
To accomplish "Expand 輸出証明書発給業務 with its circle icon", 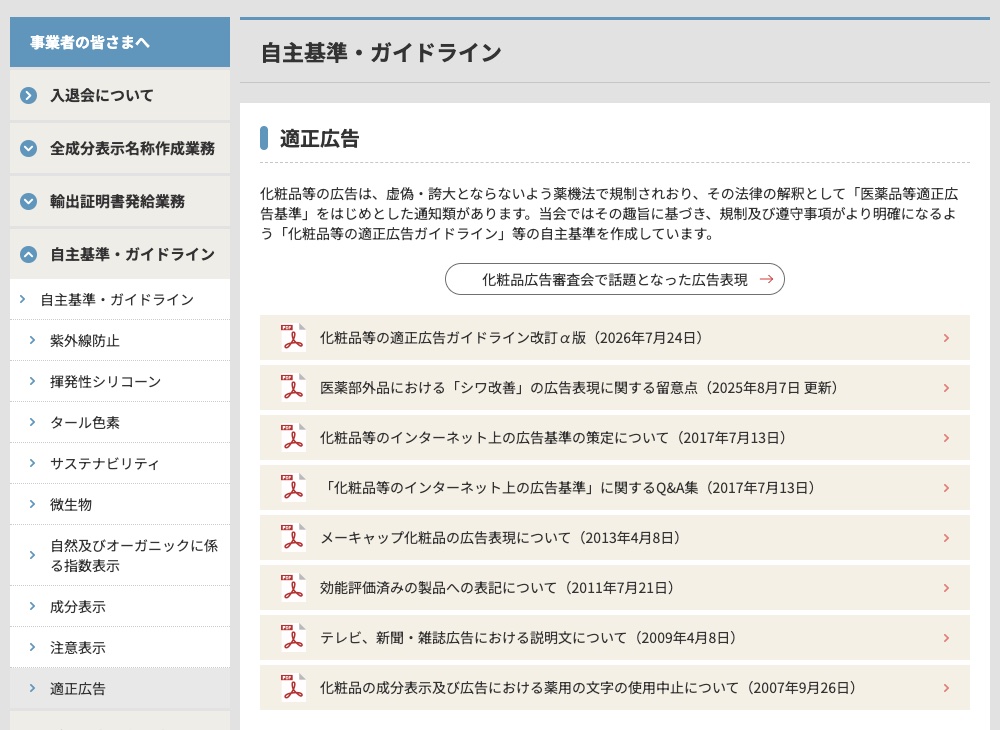I will [28, 201].
